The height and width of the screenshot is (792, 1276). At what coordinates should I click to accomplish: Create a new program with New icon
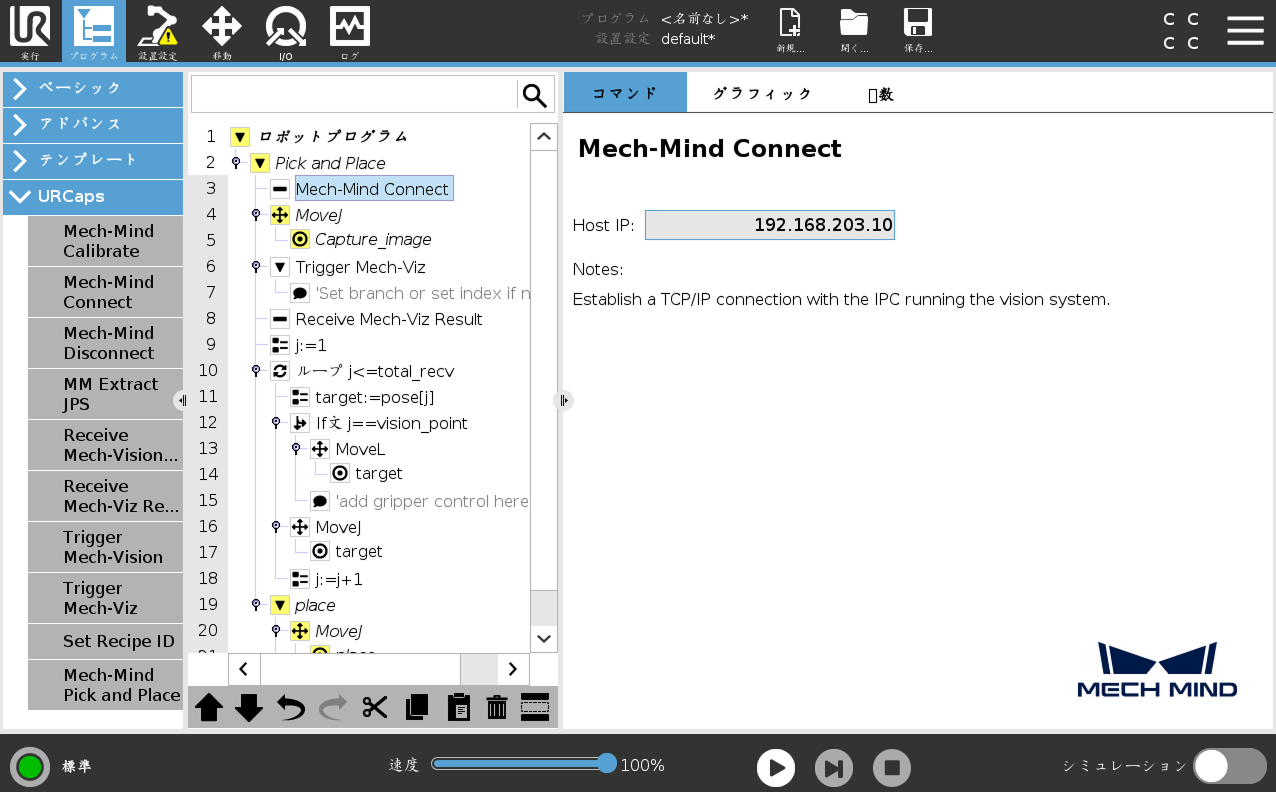click(790, 30)
